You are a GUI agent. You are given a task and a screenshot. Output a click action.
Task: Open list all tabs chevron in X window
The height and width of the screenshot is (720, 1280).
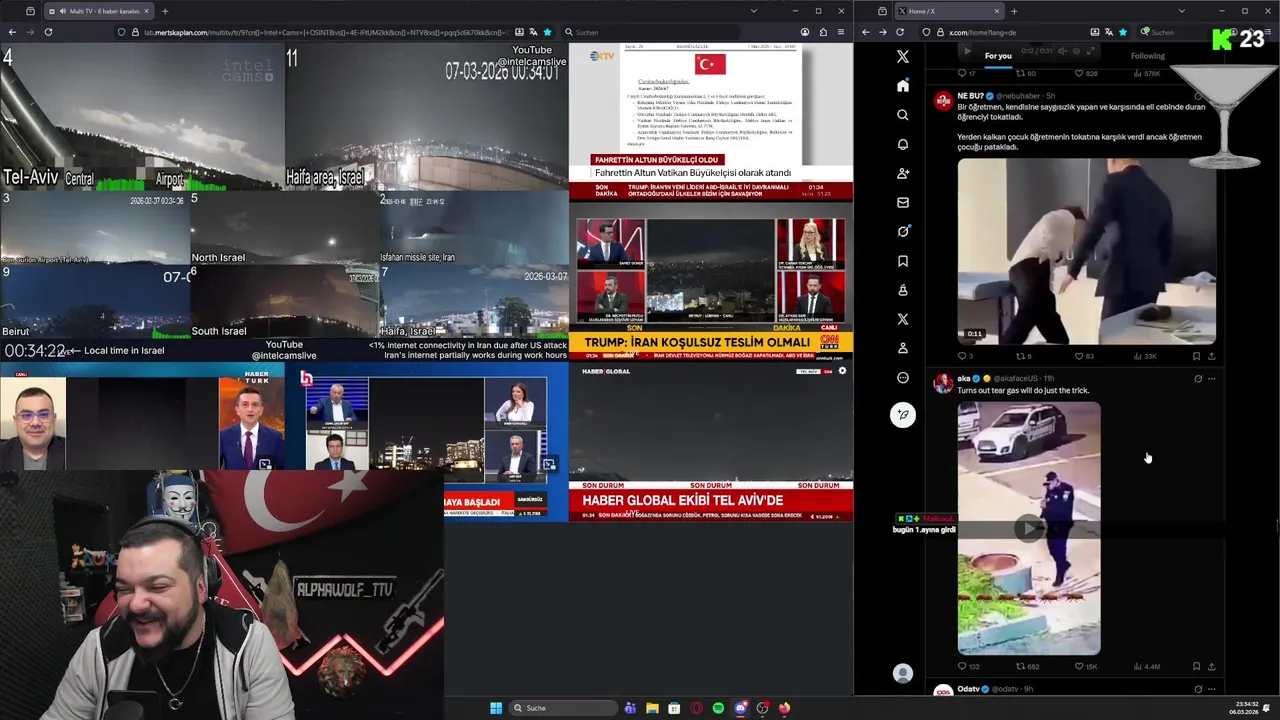(x=1181, y=11)
